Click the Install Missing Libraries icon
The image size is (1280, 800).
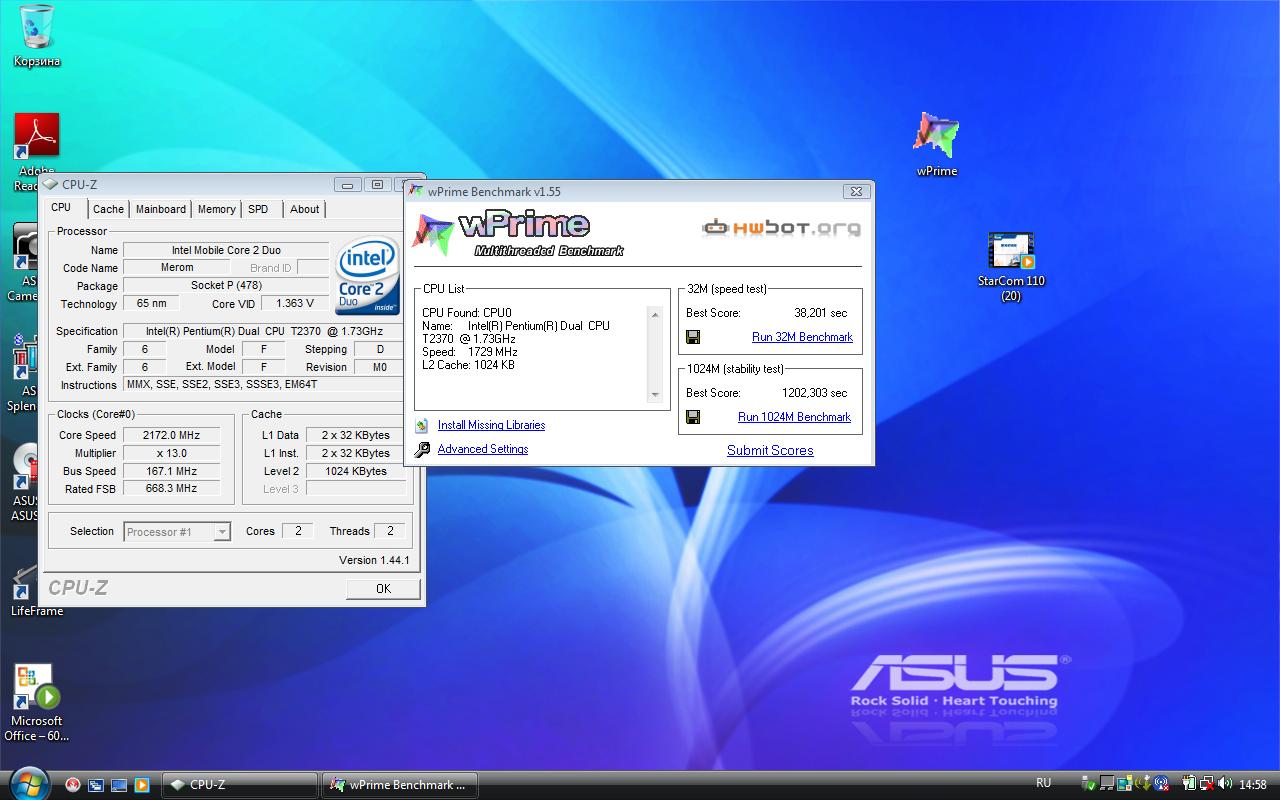point(422,425)
